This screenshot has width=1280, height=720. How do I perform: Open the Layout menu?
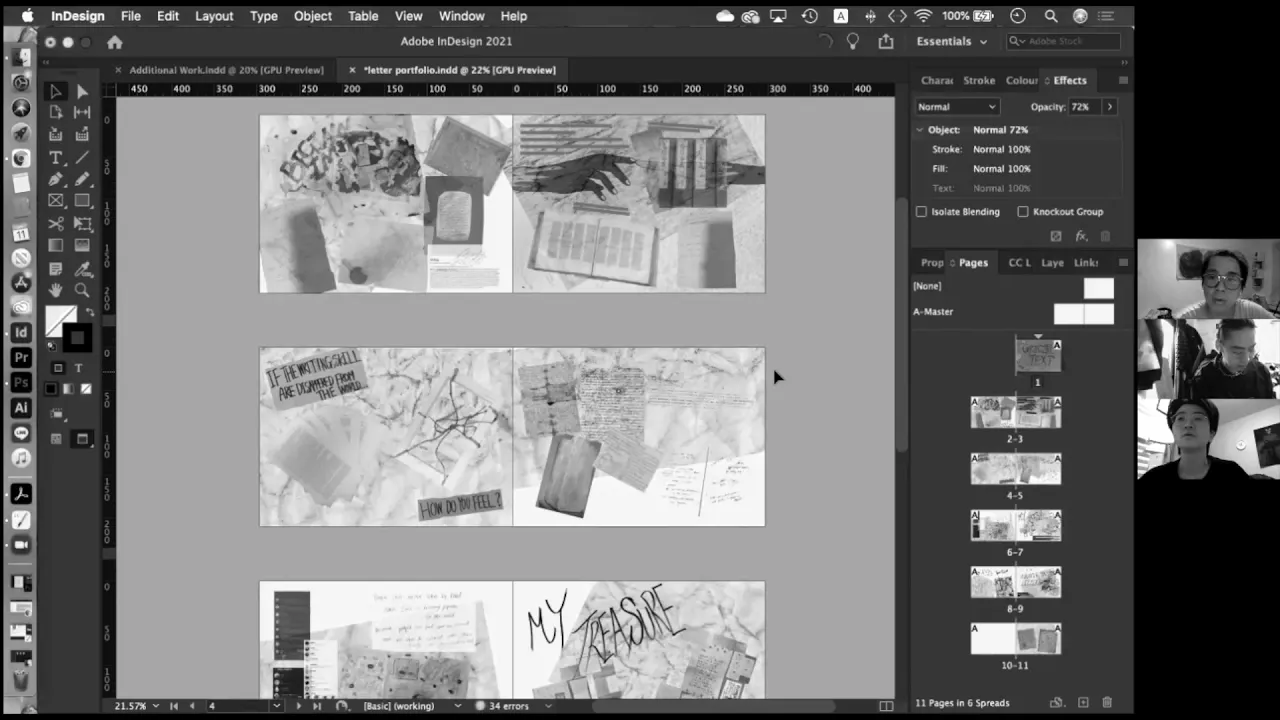coord(214,16)
